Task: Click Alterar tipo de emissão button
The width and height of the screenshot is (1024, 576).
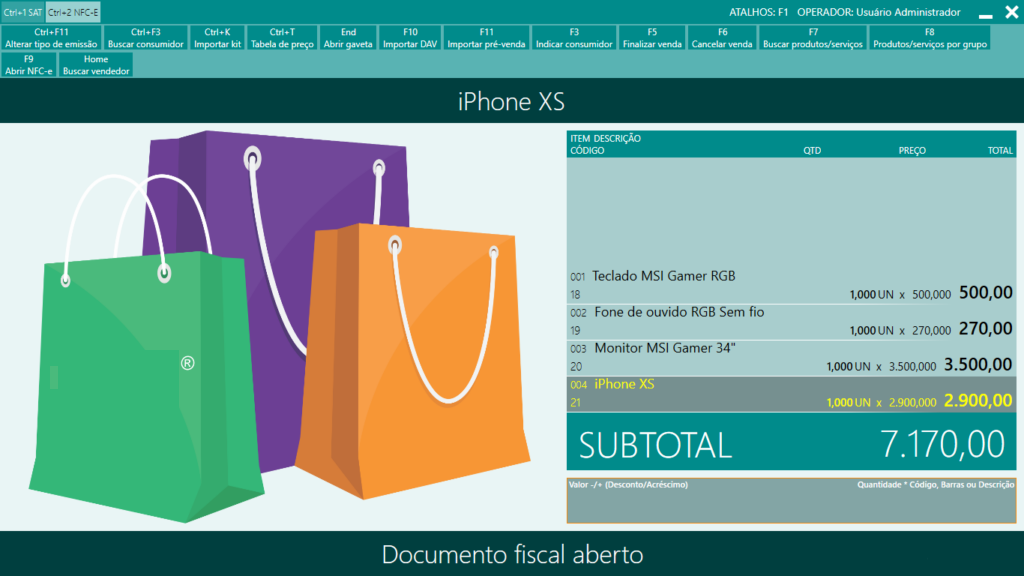Action: [51, 38]
